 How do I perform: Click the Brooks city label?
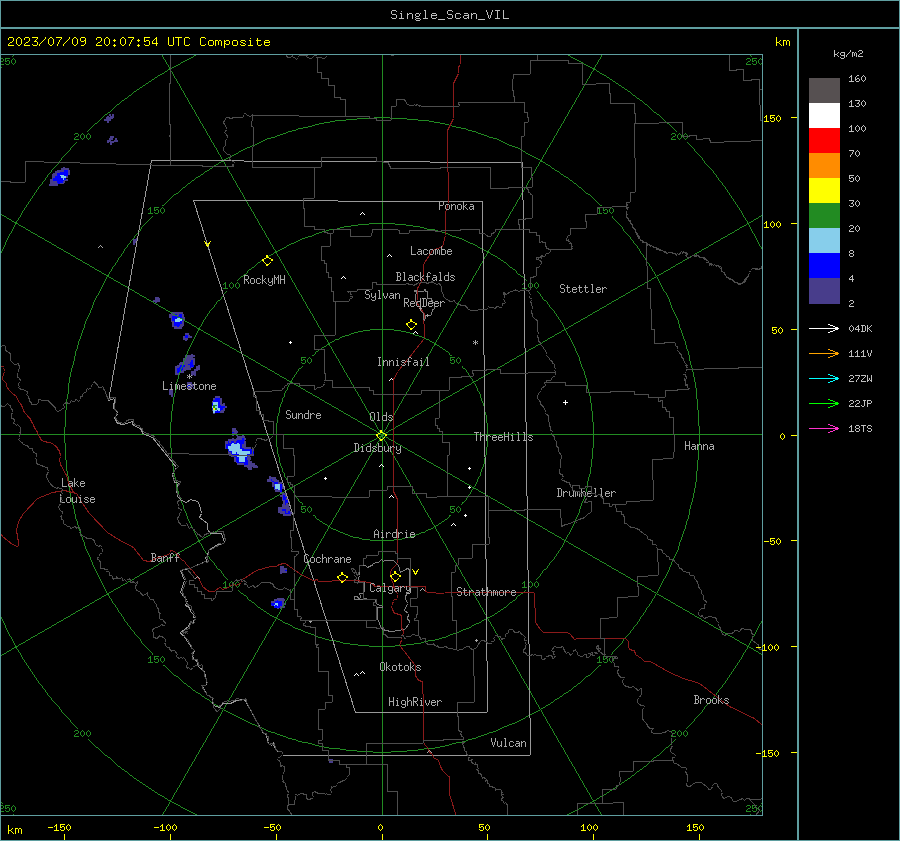[711, 700]
